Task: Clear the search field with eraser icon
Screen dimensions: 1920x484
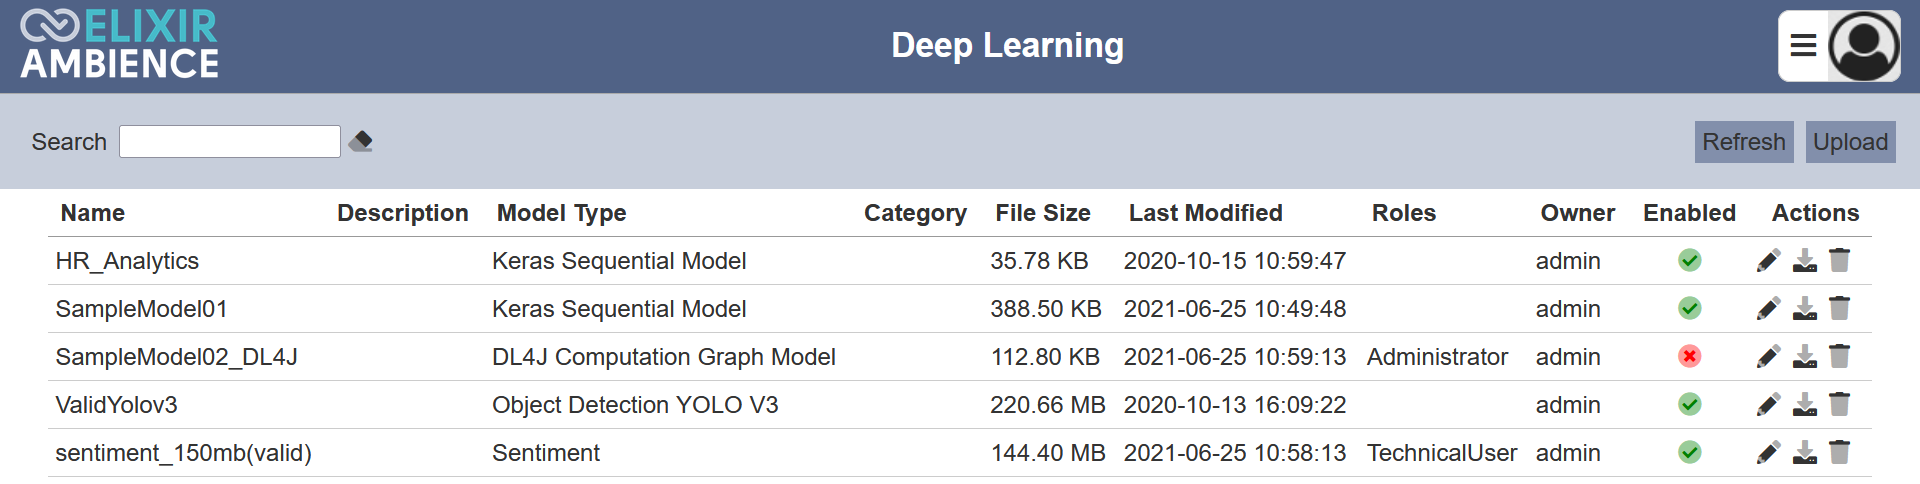Action: (361, 142)
